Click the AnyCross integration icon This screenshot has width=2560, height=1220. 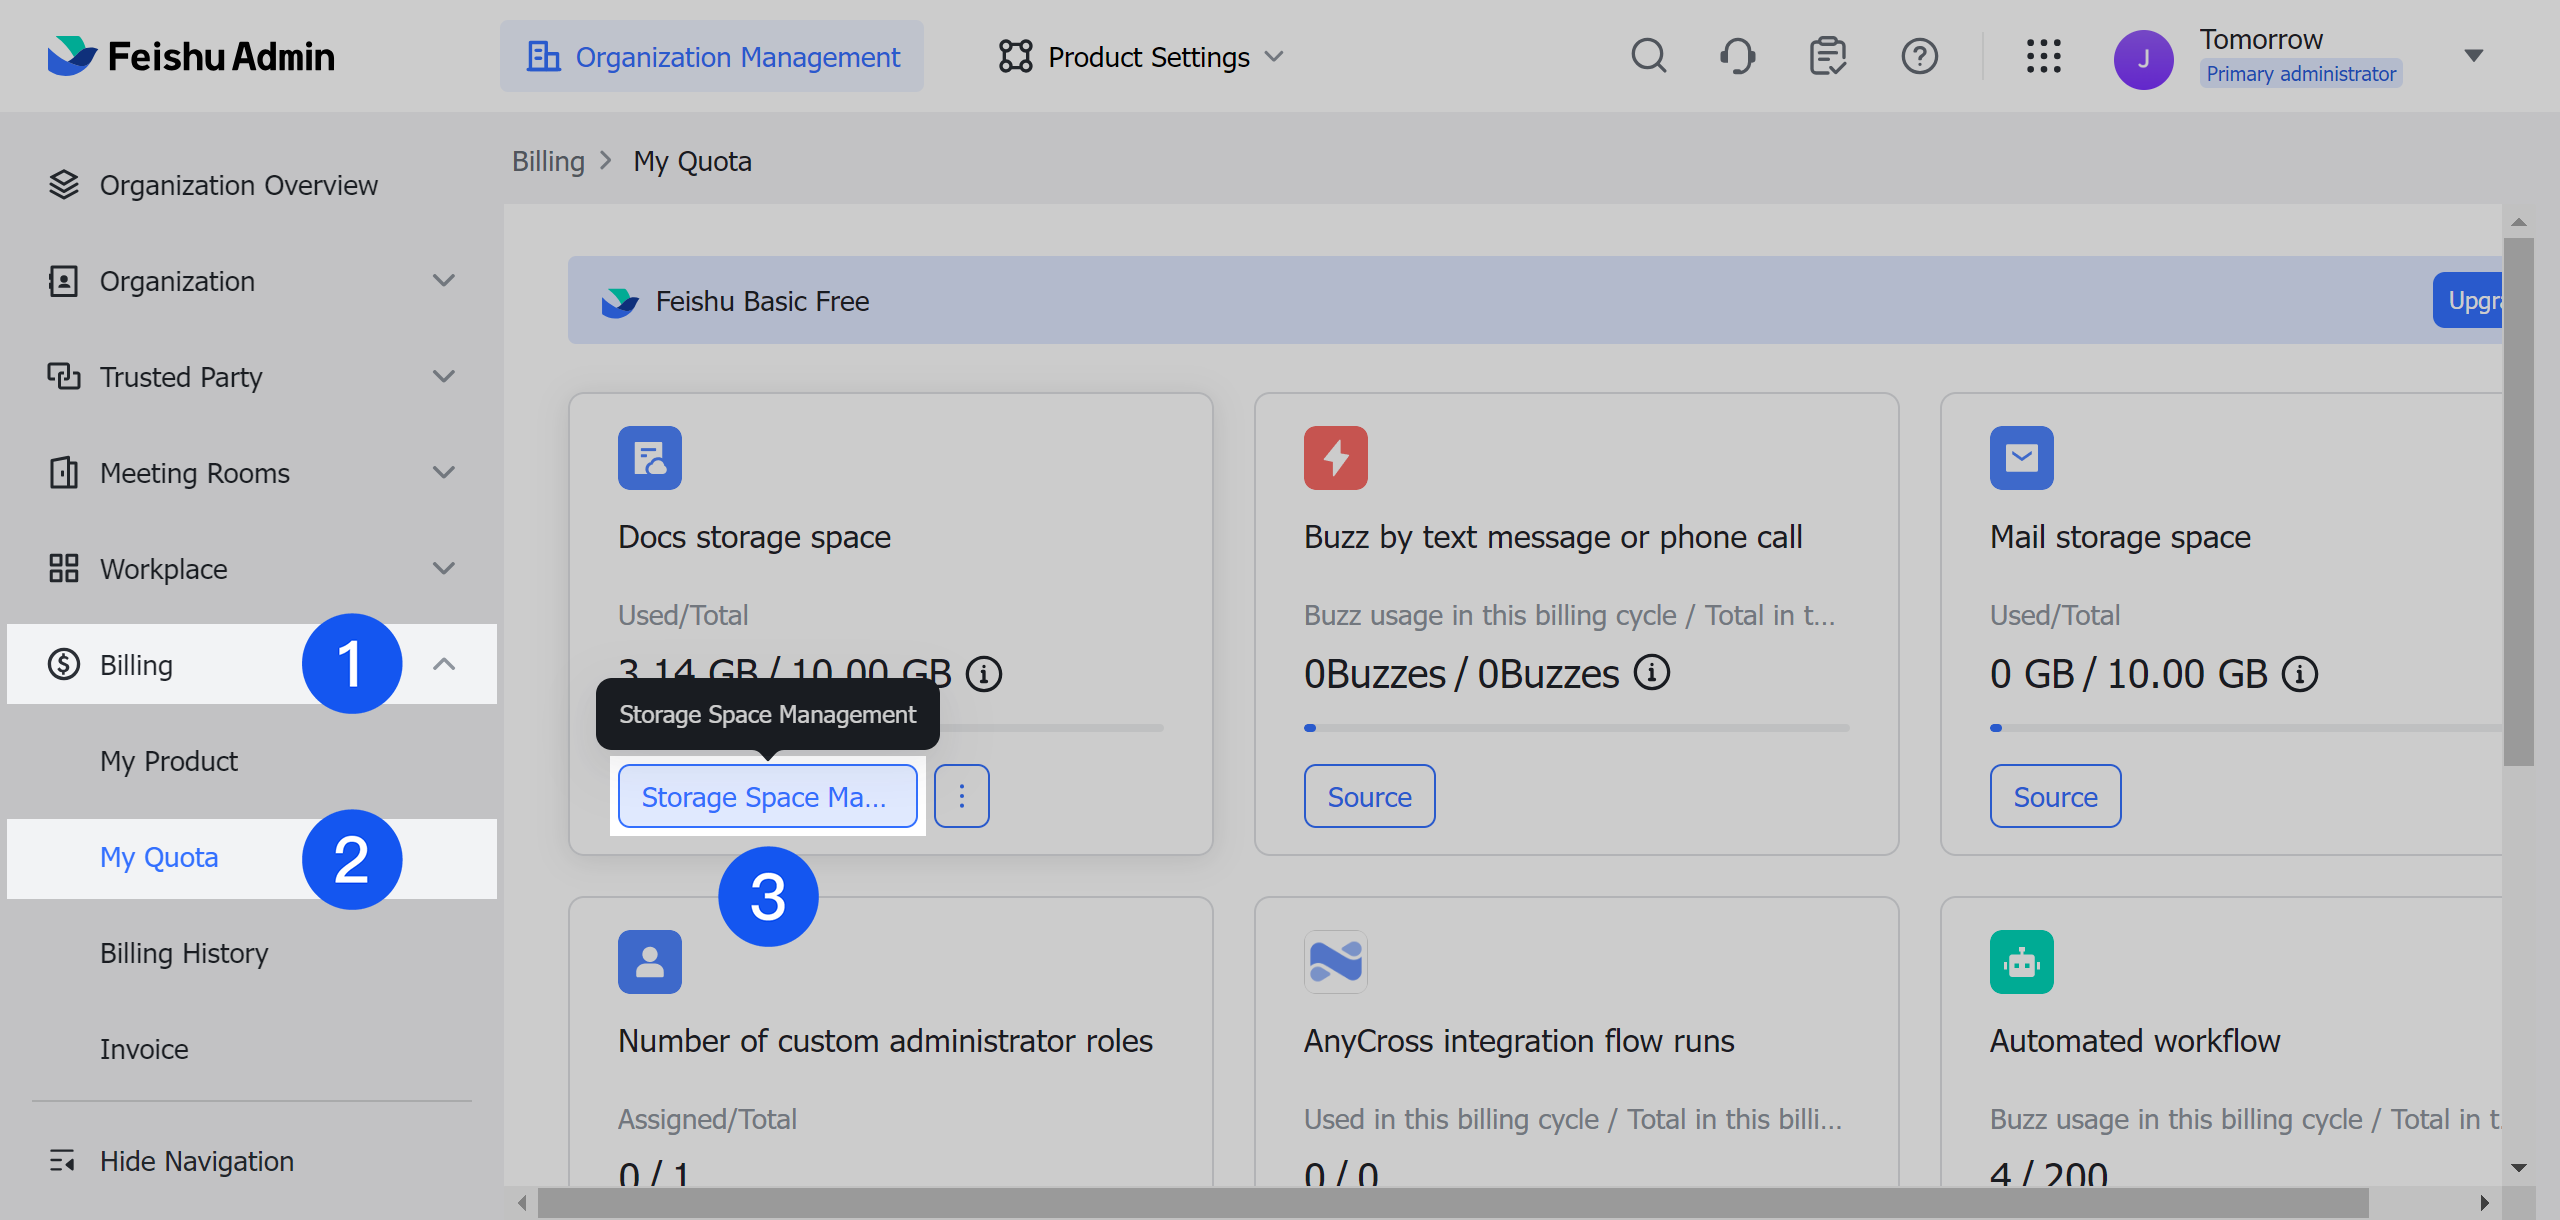point(1336,962)
